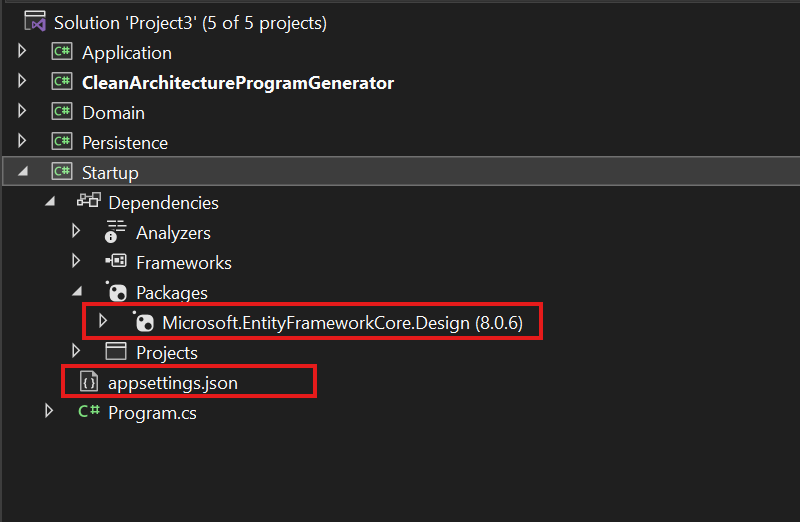Viewport: 800px width, 522px height.
Task: Click the appsettings.json file icon
Action: click(x=89, y=382)
